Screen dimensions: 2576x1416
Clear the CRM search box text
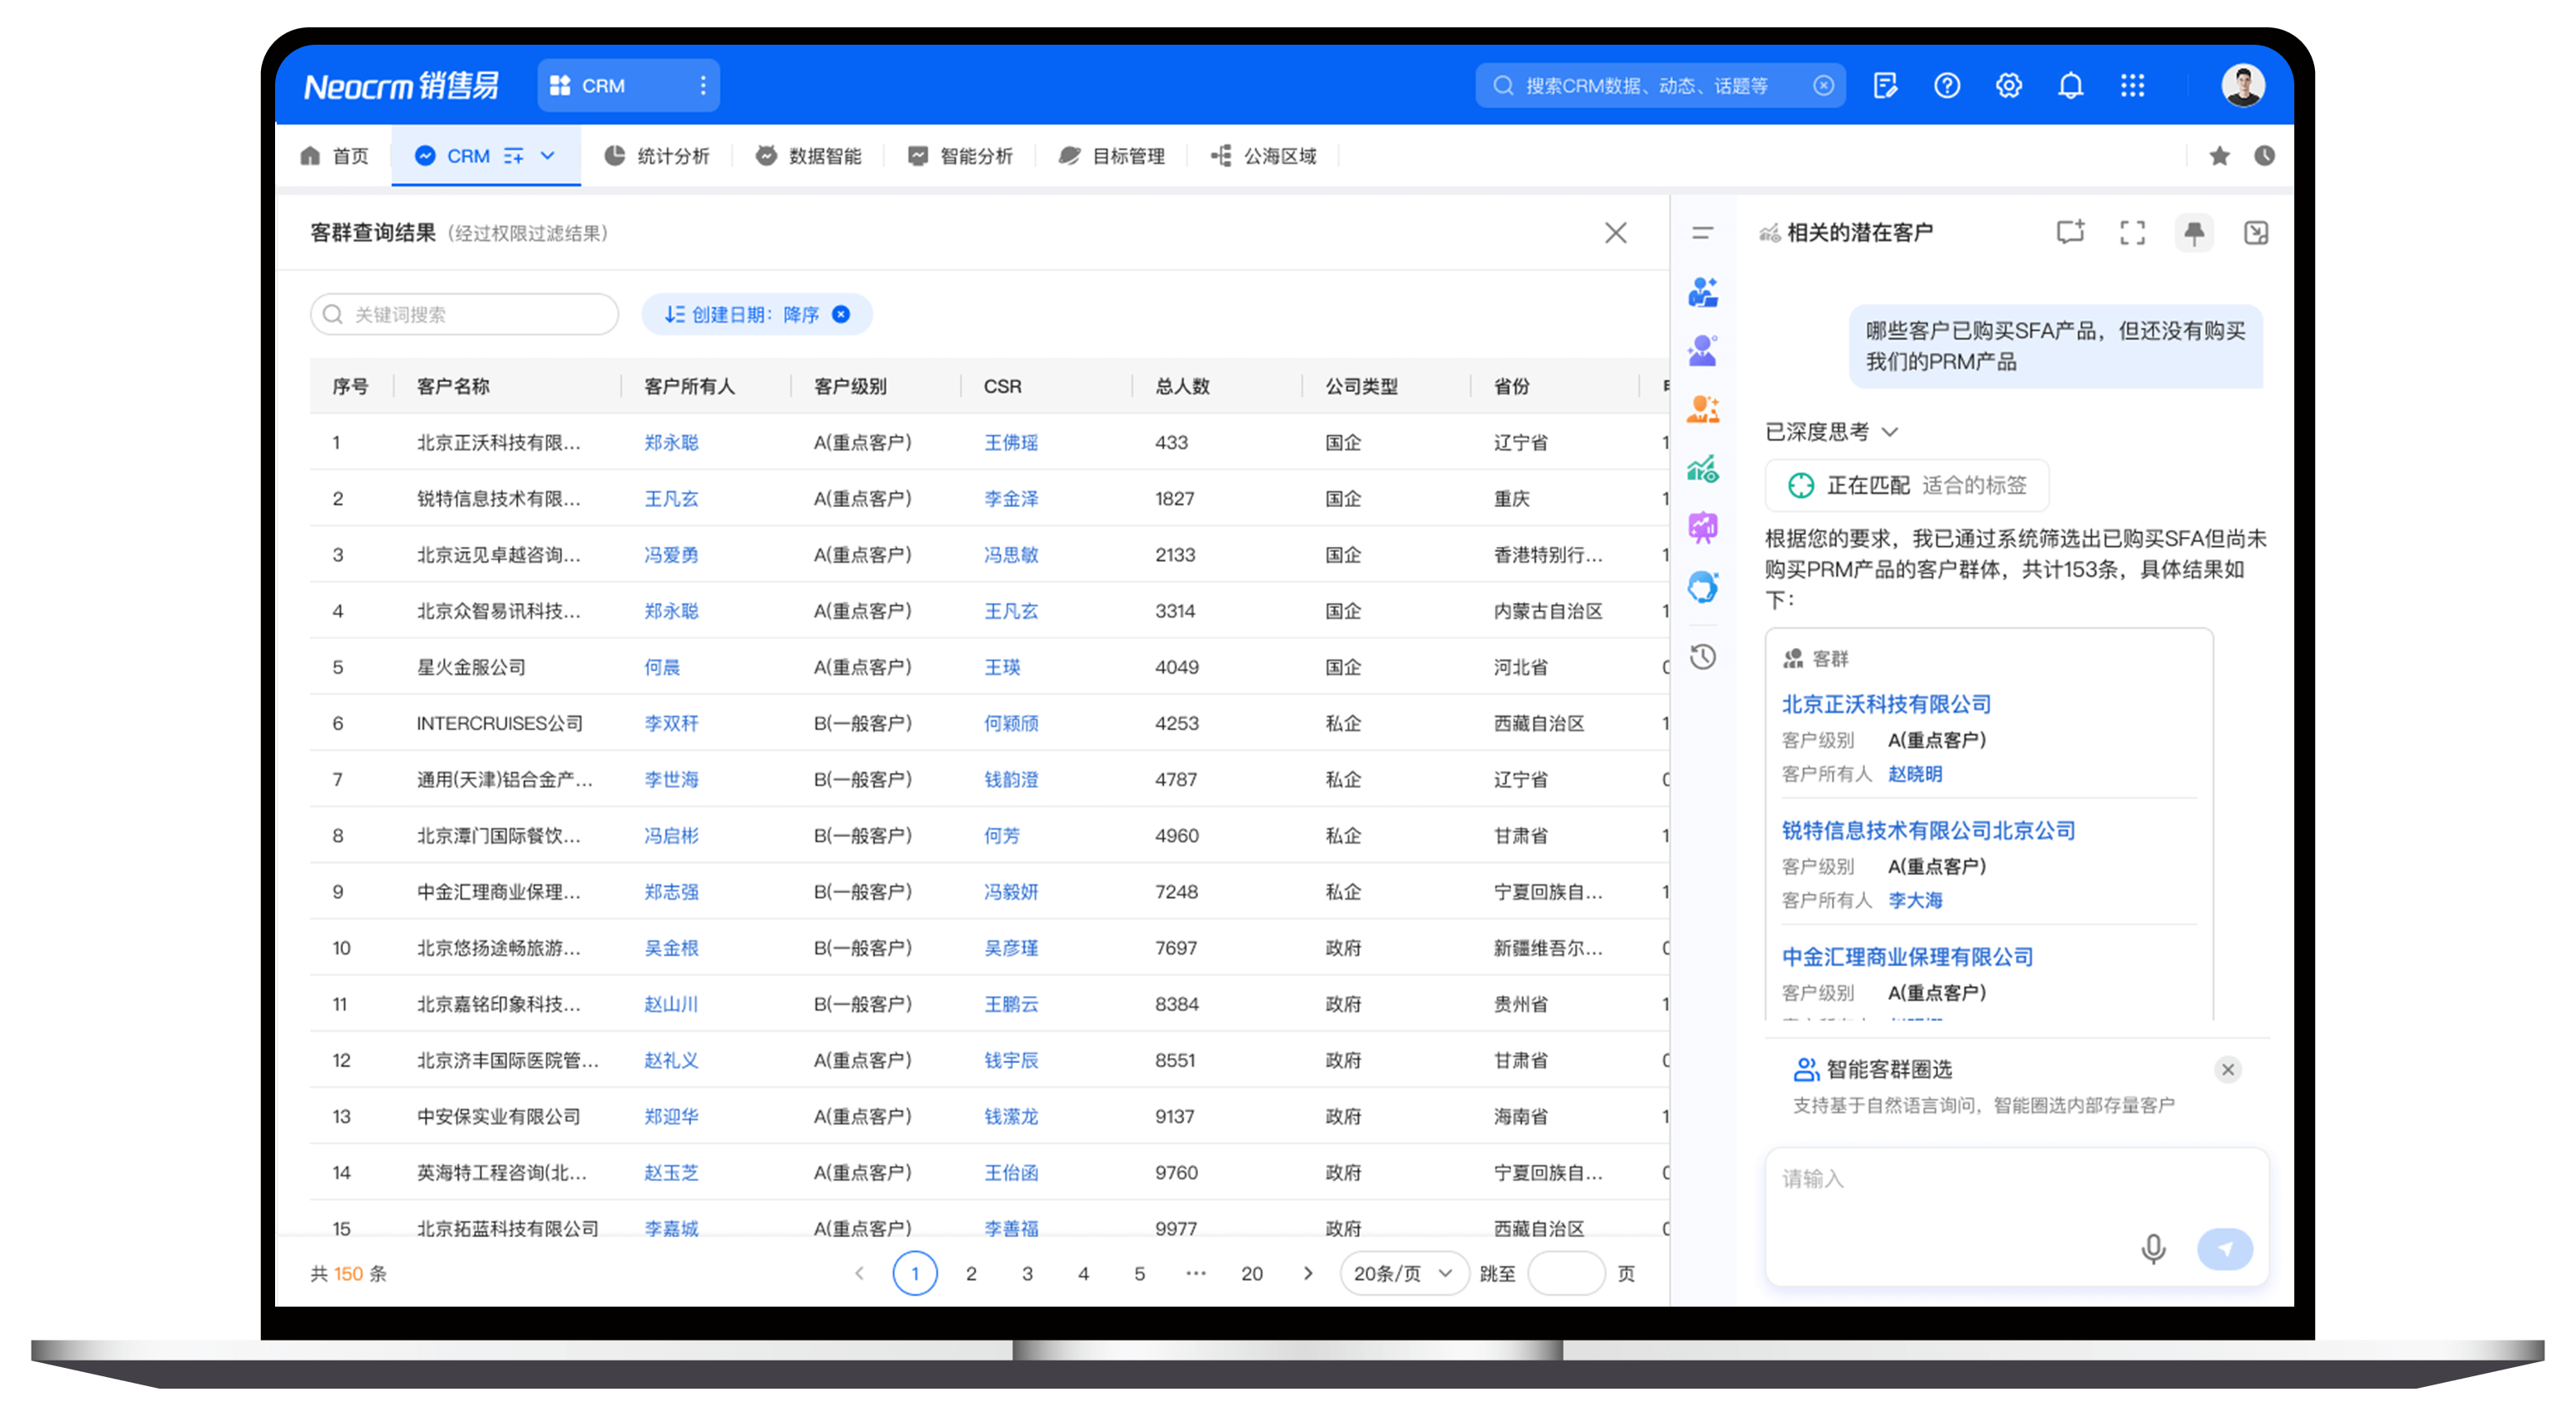[1823, 86]
